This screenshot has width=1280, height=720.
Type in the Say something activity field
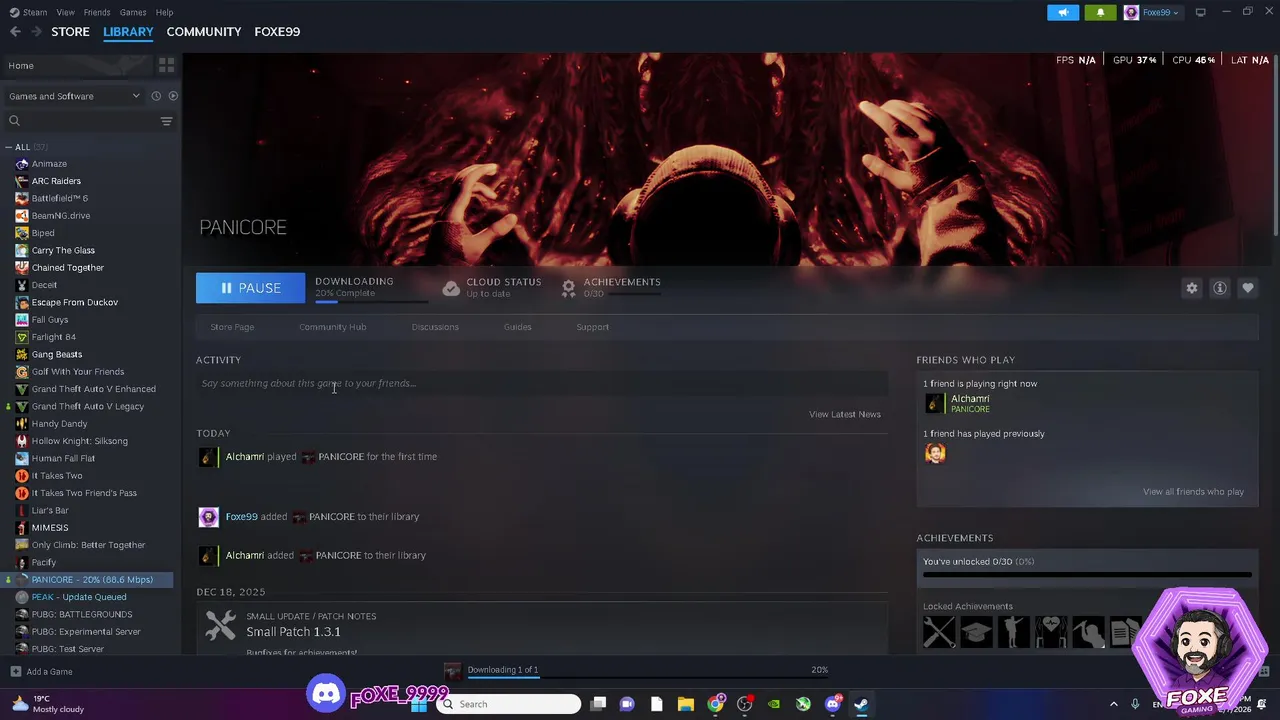click(541, 383)
